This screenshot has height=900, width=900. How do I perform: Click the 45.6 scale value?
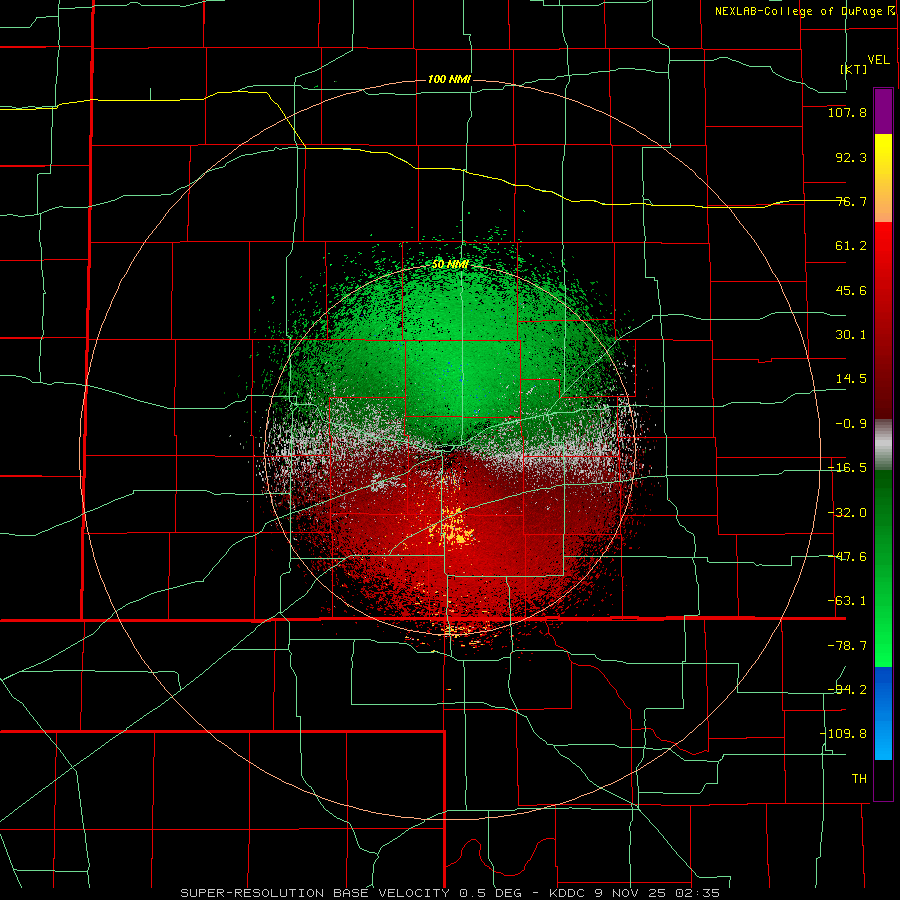pos(851,290)
